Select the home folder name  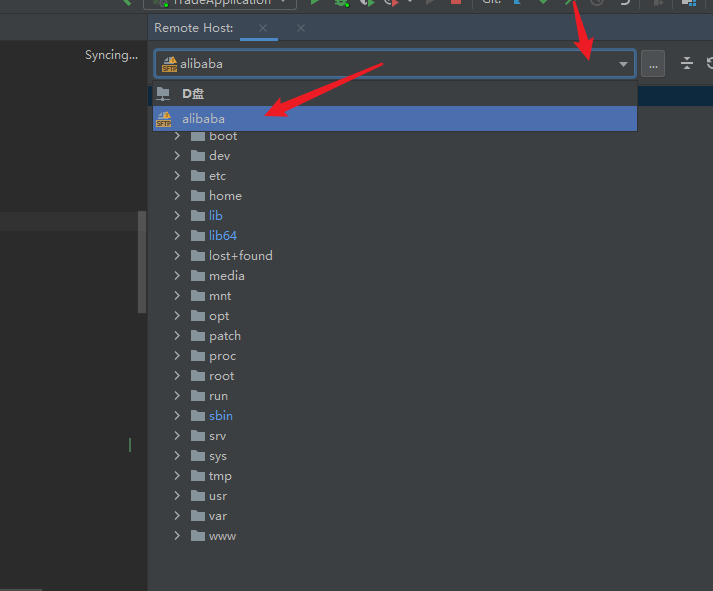pos(226,196)
